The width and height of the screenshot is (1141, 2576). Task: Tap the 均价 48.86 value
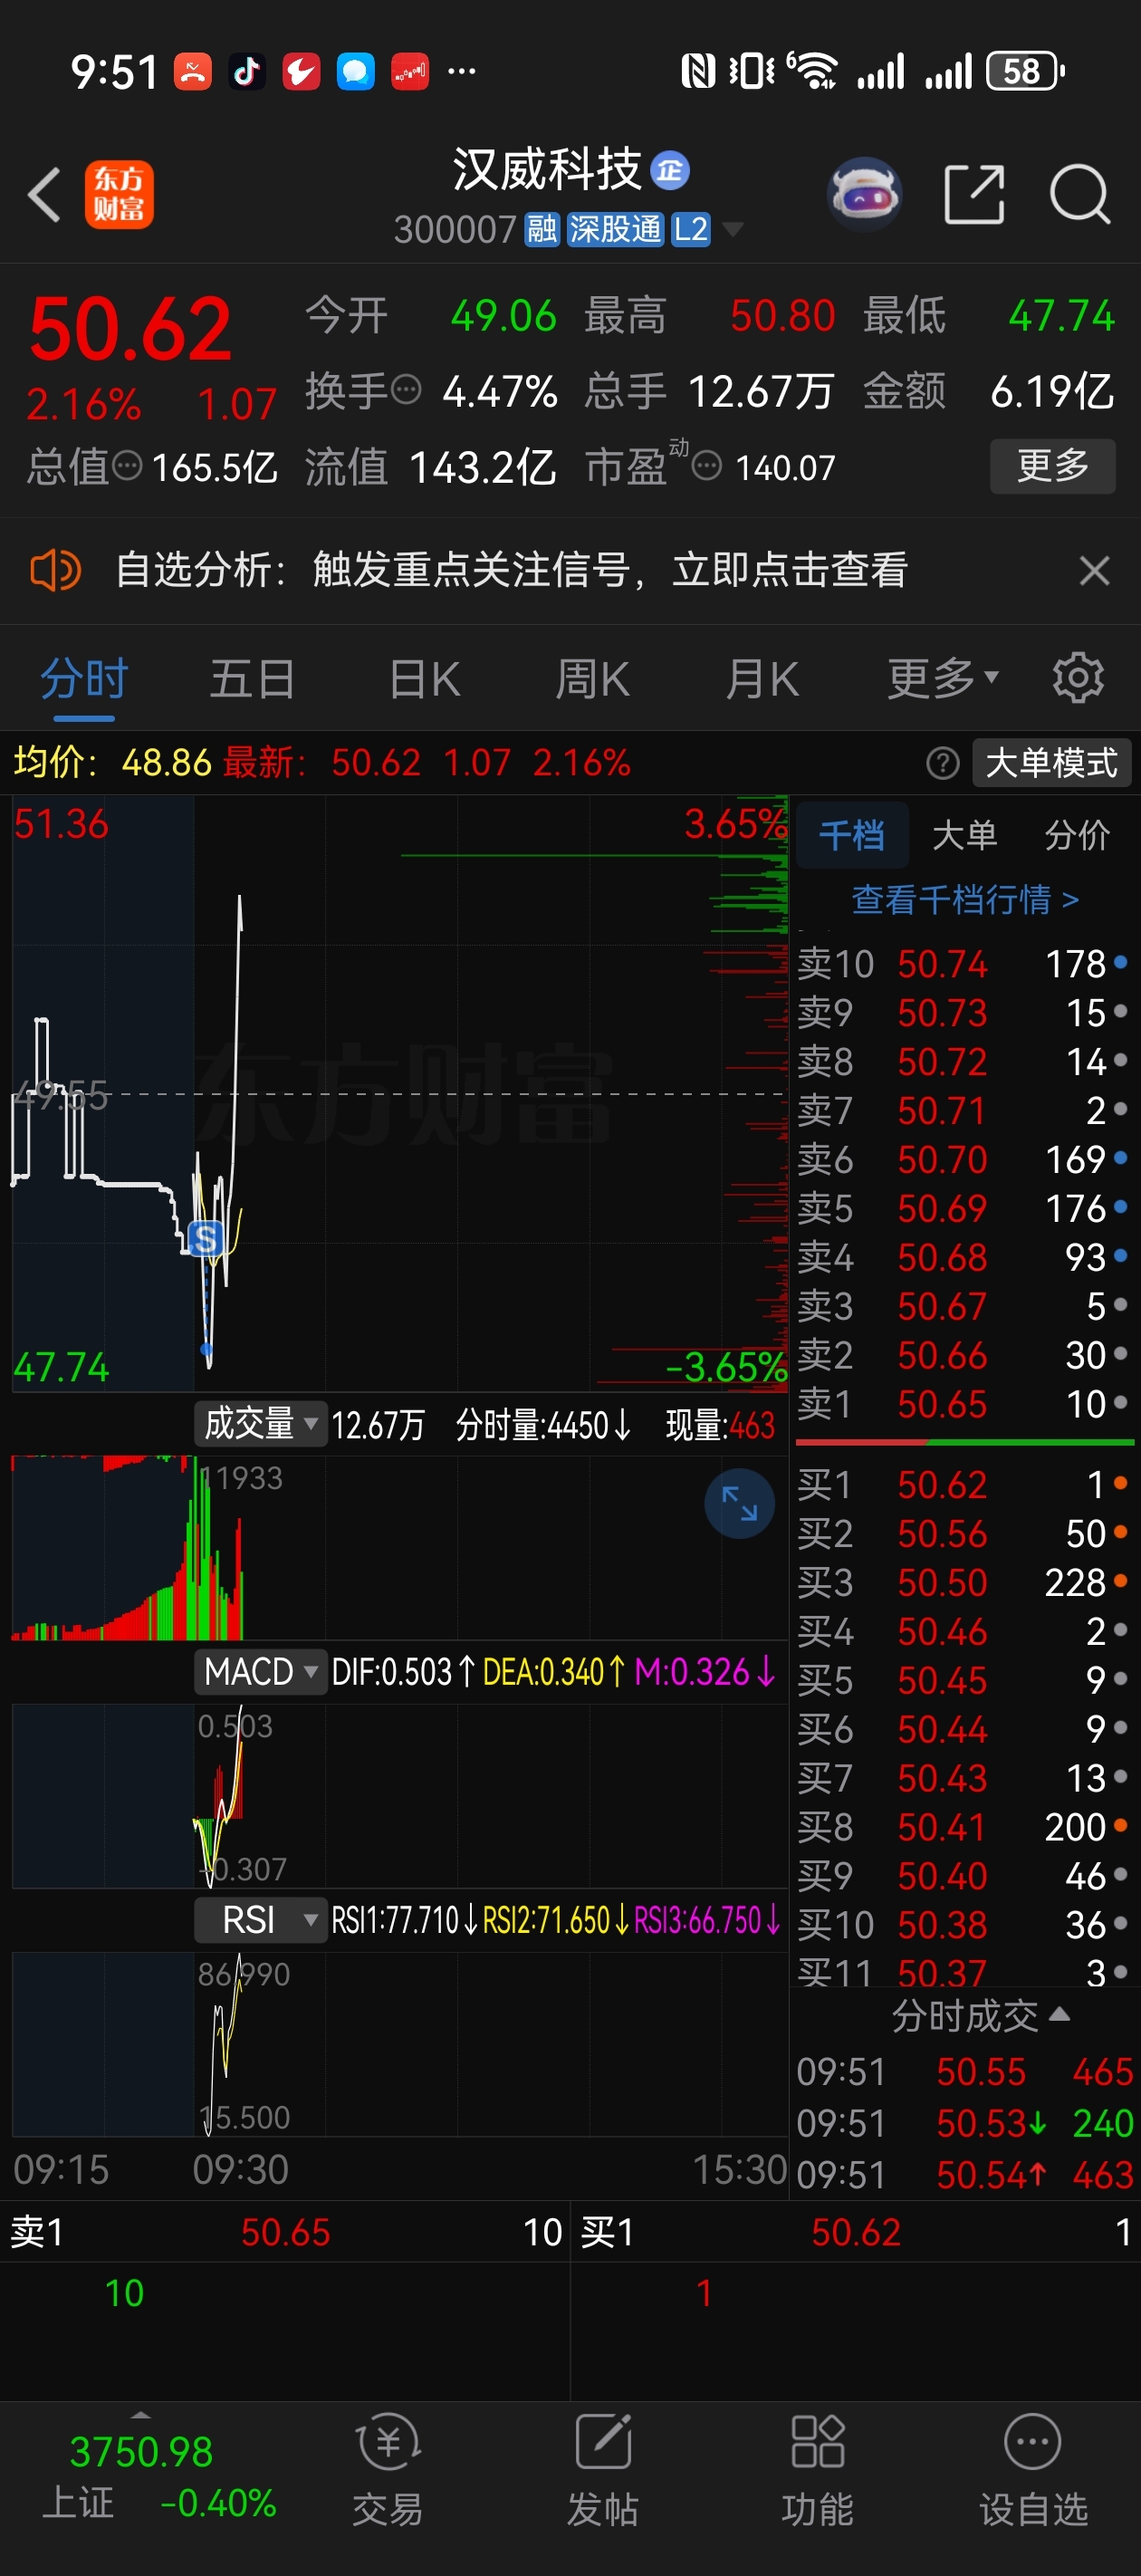coord(113,763)
